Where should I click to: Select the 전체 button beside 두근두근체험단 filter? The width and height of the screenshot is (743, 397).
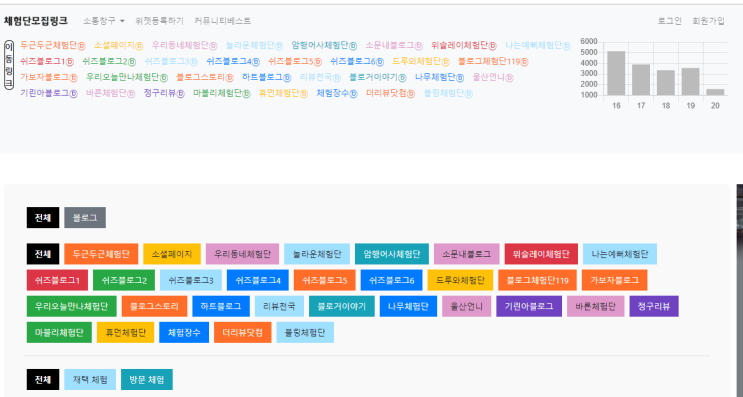[x=43, y=254]
